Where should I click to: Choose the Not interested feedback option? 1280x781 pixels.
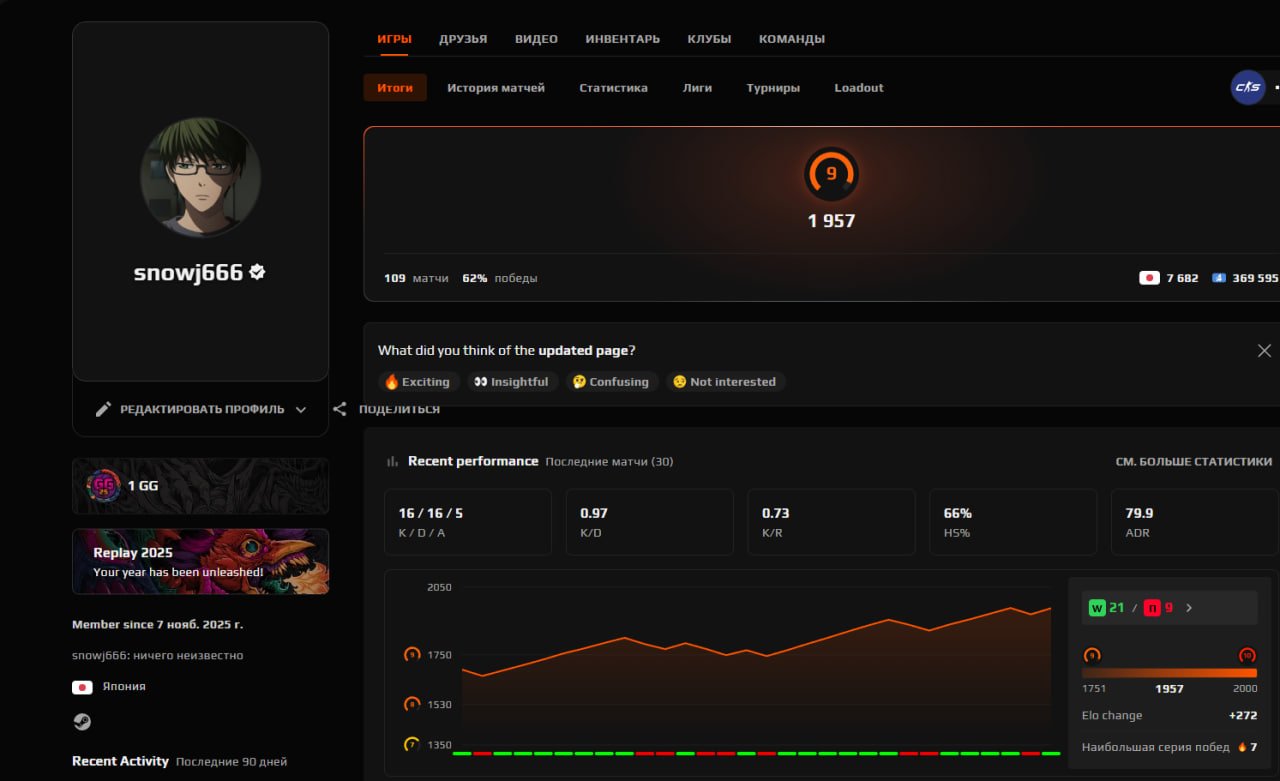pyautogui.click(x=726, y=381)
